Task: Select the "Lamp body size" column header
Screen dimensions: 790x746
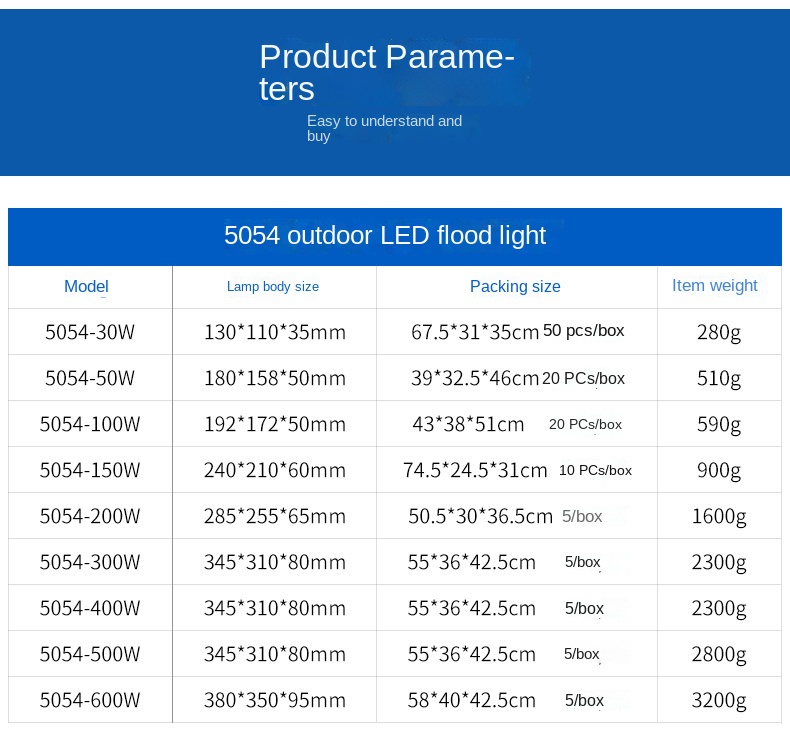Action: [x=273, y=287]
